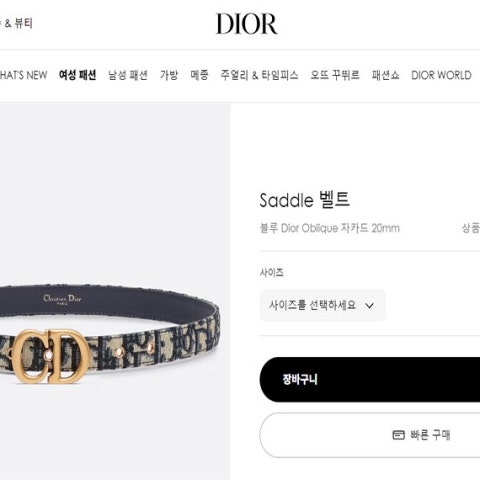Click the card icon in 빠른 구매
This screenshot has width=480, height=480.
point(398,435)
